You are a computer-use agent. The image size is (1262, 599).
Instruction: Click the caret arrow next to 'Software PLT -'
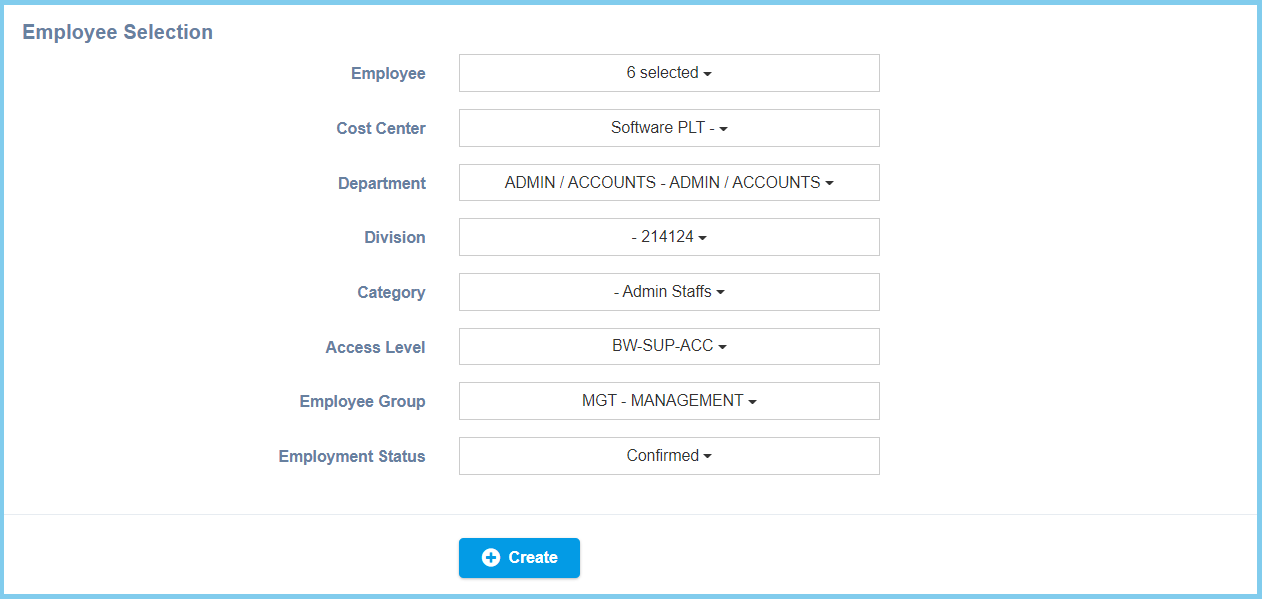pos(724,129)
